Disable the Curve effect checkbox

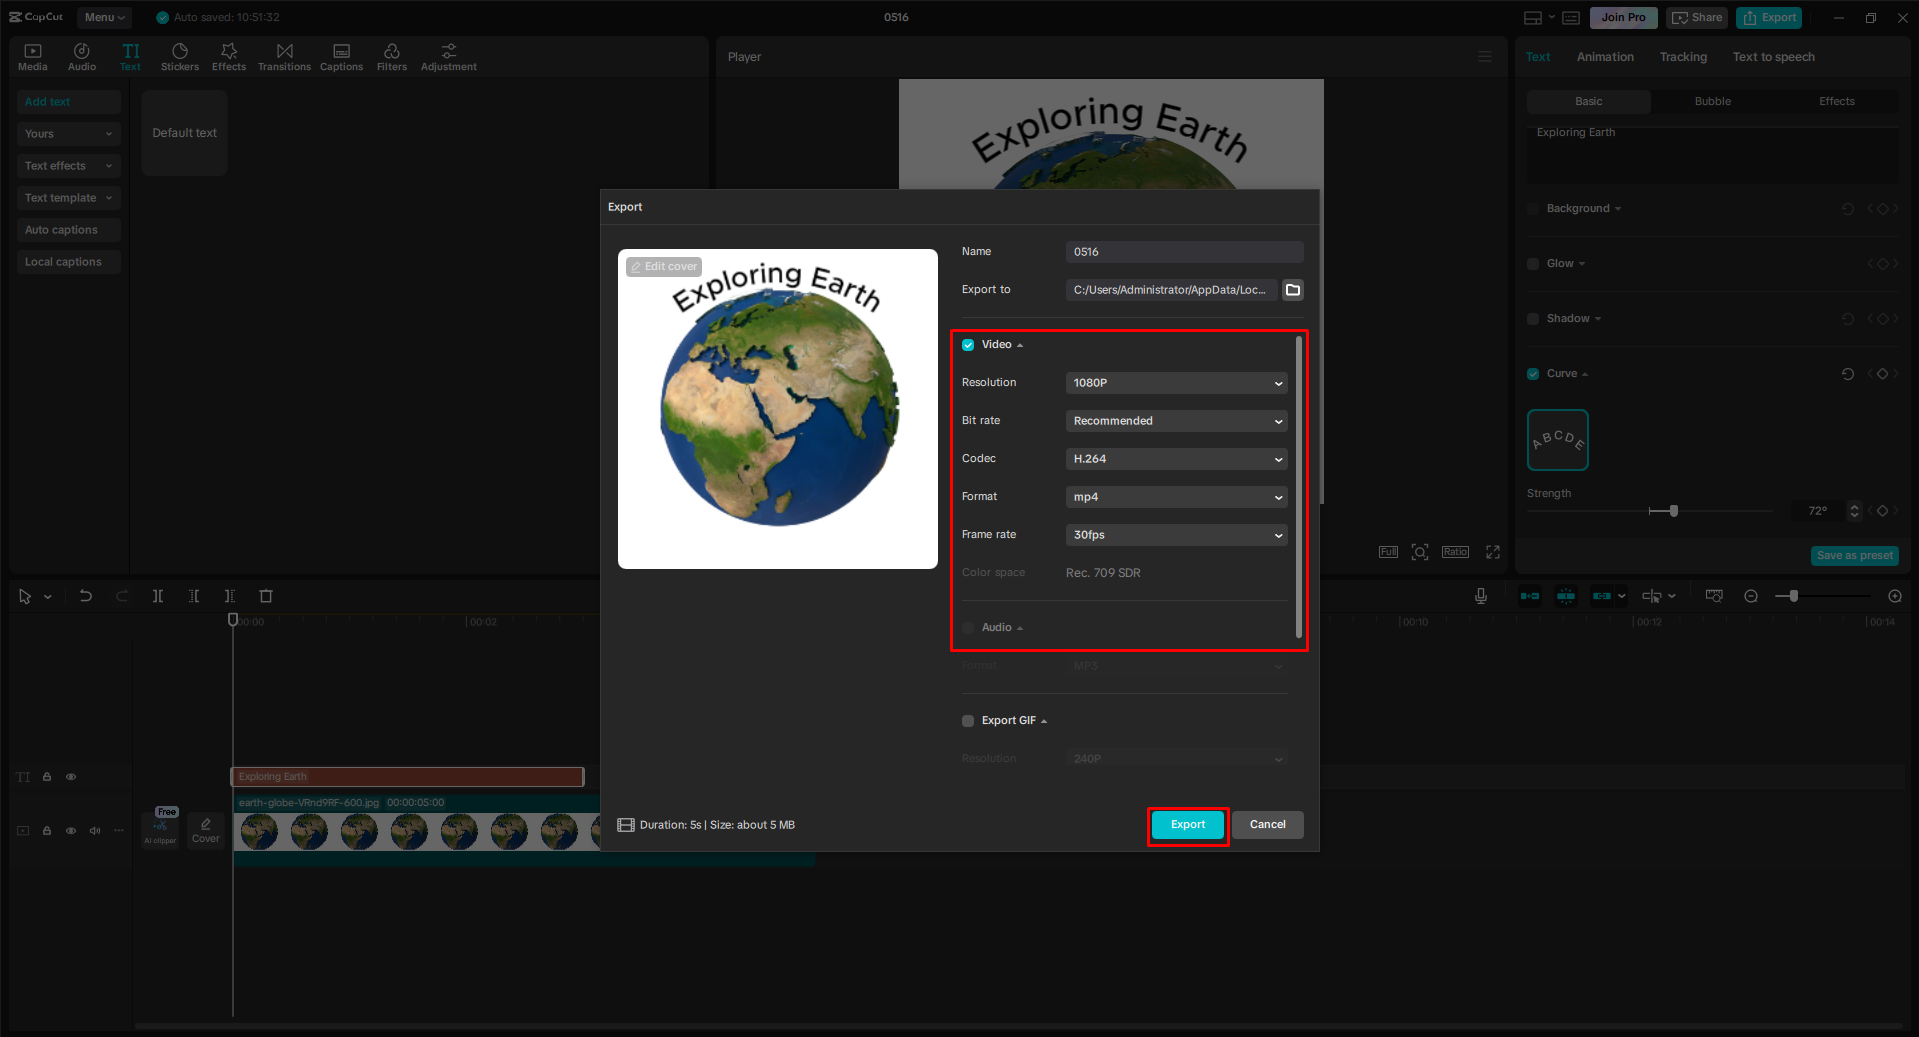pyautogui.click(x=1533, y=373)
